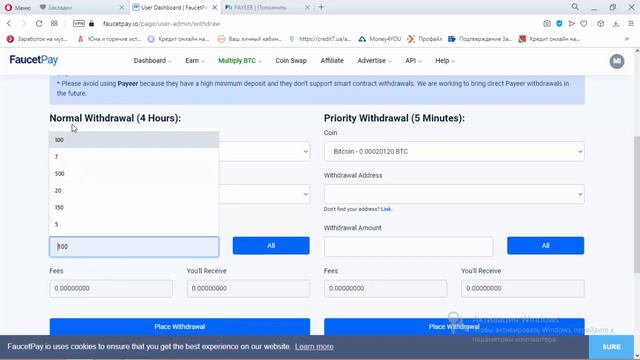Viewport: 640px width, 360px height.
Task: Go to the Affiliate page
Action: coord(332,60)
